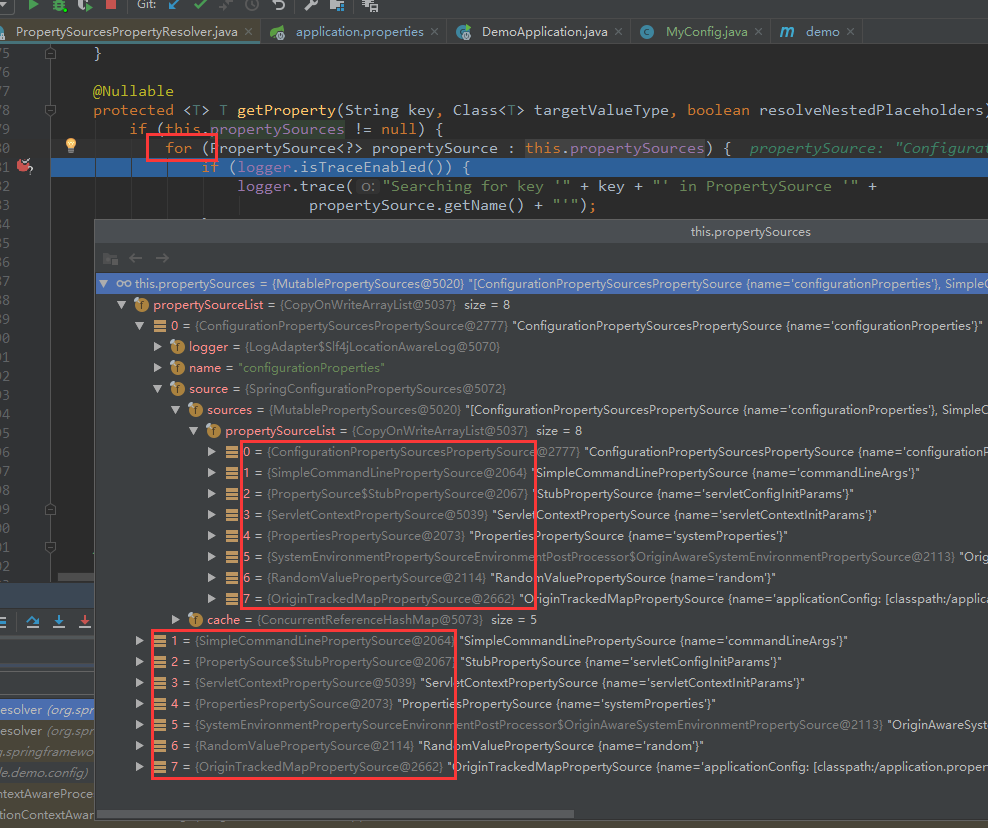Click Step Into blue down arrow

click(59, 622)
